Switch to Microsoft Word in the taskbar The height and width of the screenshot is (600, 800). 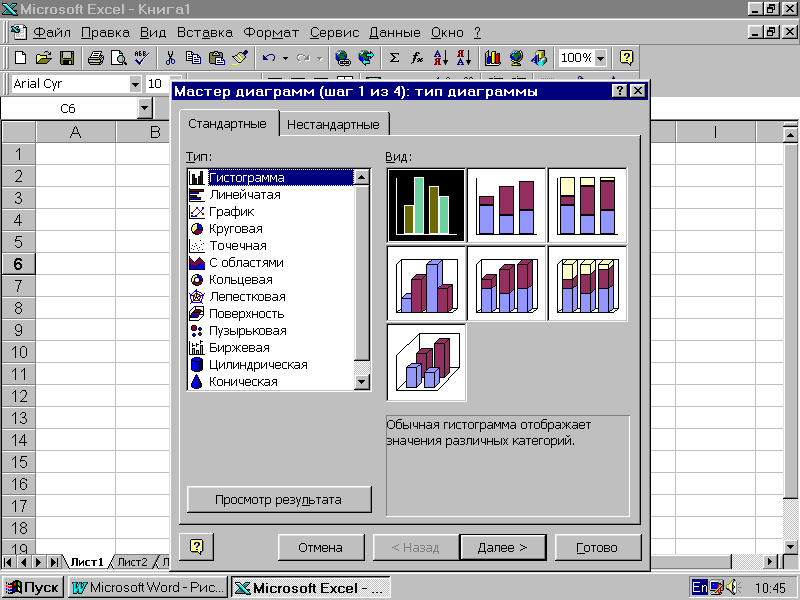pyautogui.click(x=148, y=587)
